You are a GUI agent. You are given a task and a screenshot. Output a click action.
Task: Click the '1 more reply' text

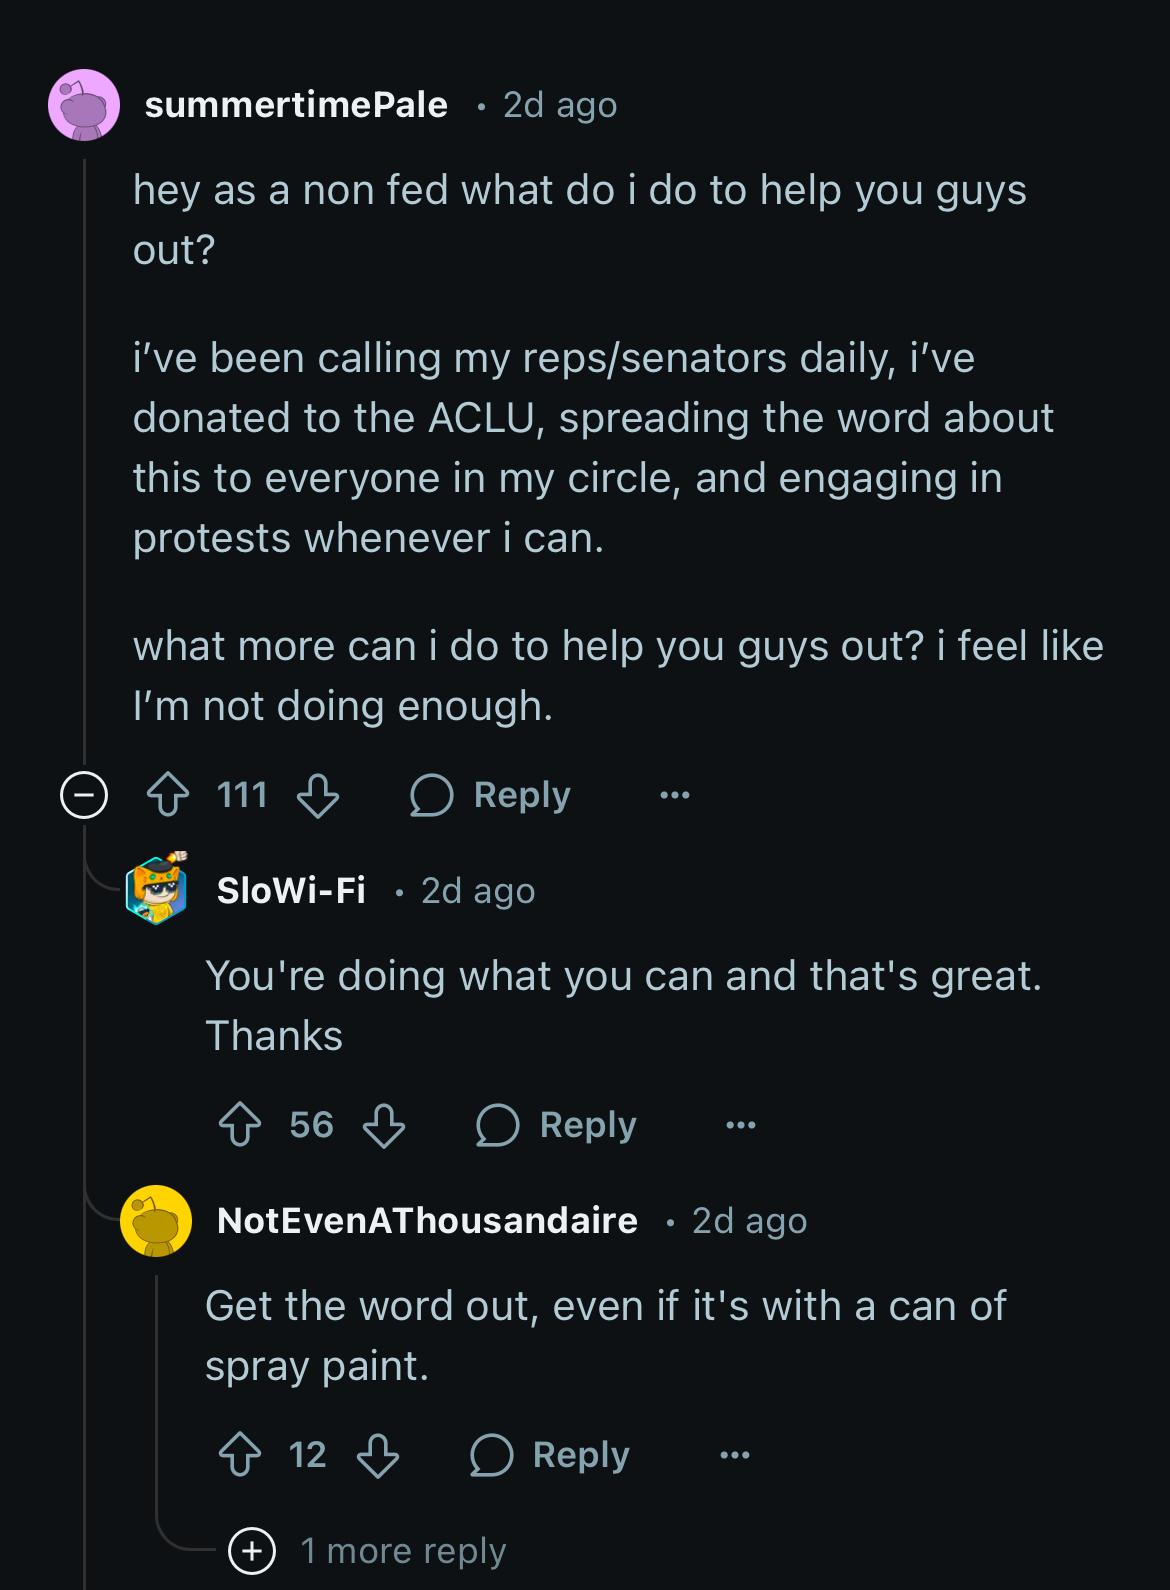click(x=403, y=1551)
